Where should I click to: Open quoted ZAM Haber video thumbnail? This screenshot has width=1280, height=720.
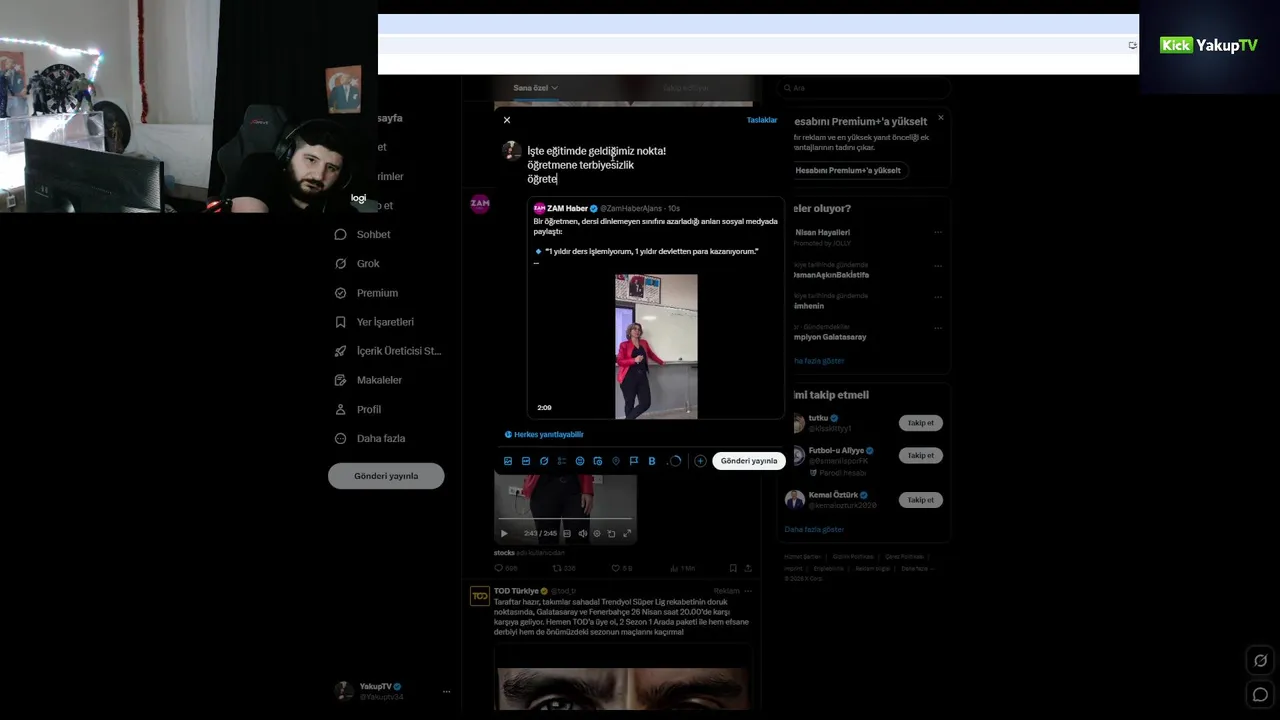[x=656, y=346]
